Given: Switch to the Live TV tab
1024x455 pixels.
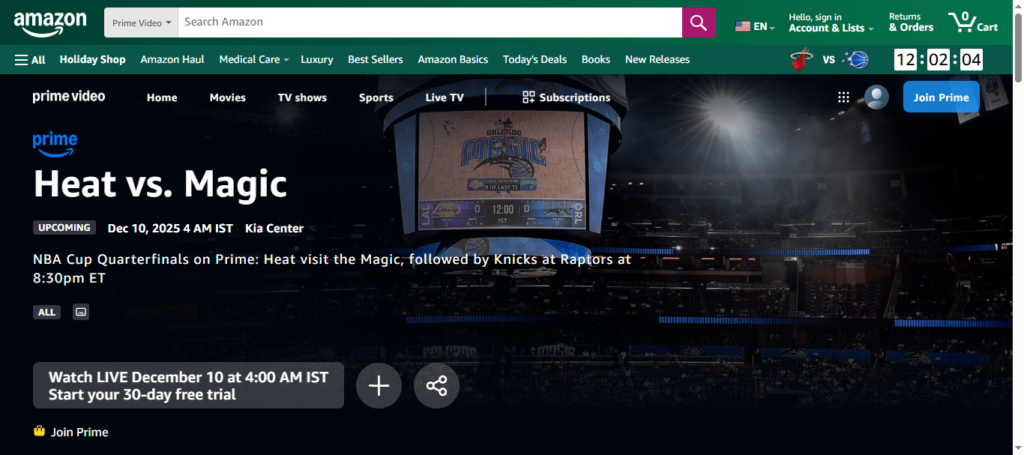Looking at the screenshot, I should pos(444,98).
